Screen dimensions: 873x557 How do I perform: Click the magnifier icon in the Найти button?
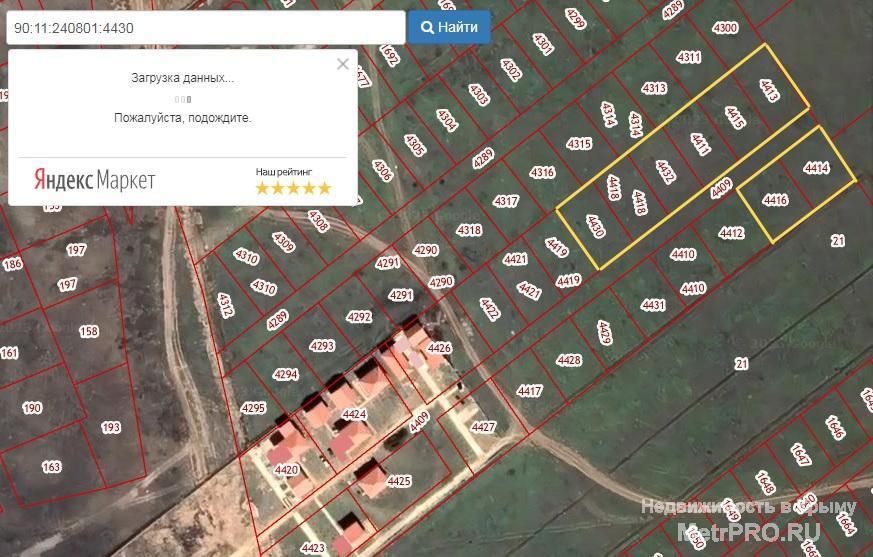427,27
